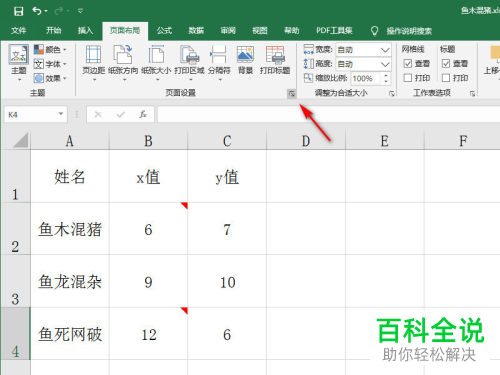Click the formula bar input area
The height and width of the screenshot is (375, 500).
(329, 115)
